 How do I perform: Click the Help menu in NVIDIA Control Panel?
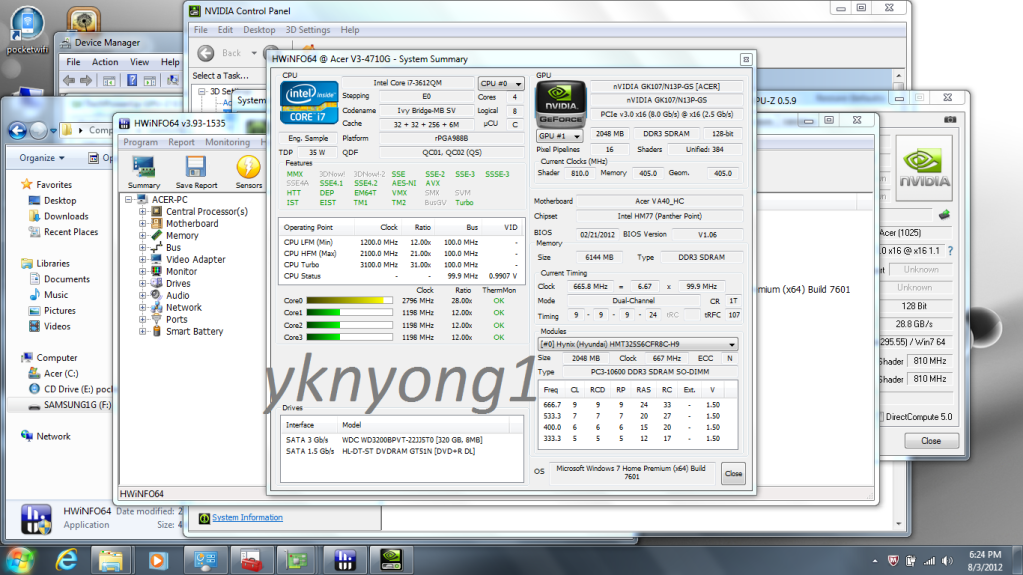click(x=350, y=30)
